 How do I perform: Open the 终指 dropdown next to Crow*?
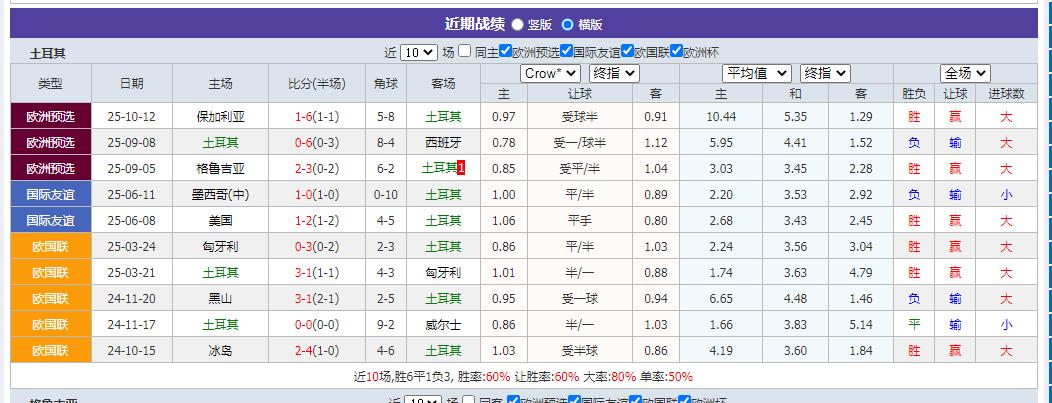coord(614,73)
